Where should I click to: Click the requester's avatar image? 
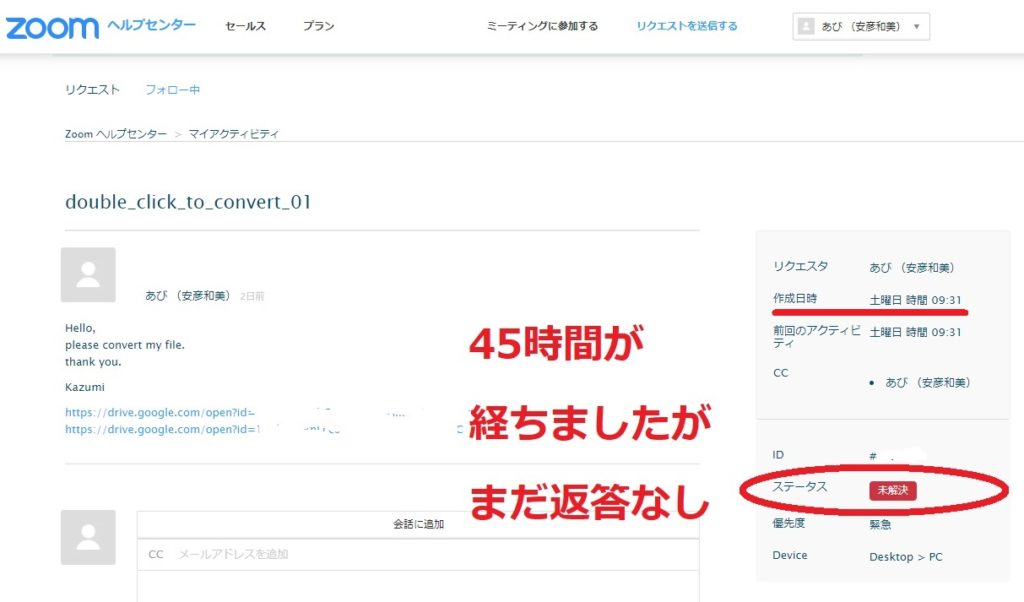coord(88,273)
